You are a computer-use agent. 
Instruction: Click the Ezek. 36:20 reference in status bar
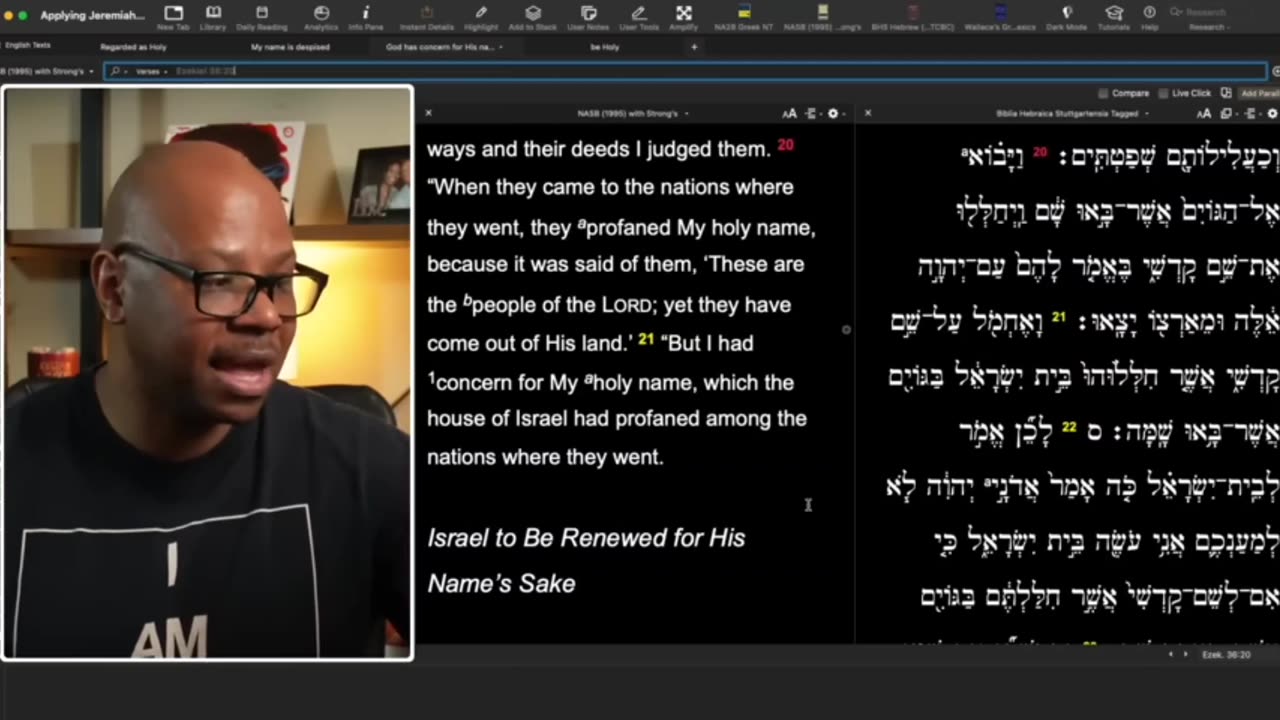[x=1226, y=654]
